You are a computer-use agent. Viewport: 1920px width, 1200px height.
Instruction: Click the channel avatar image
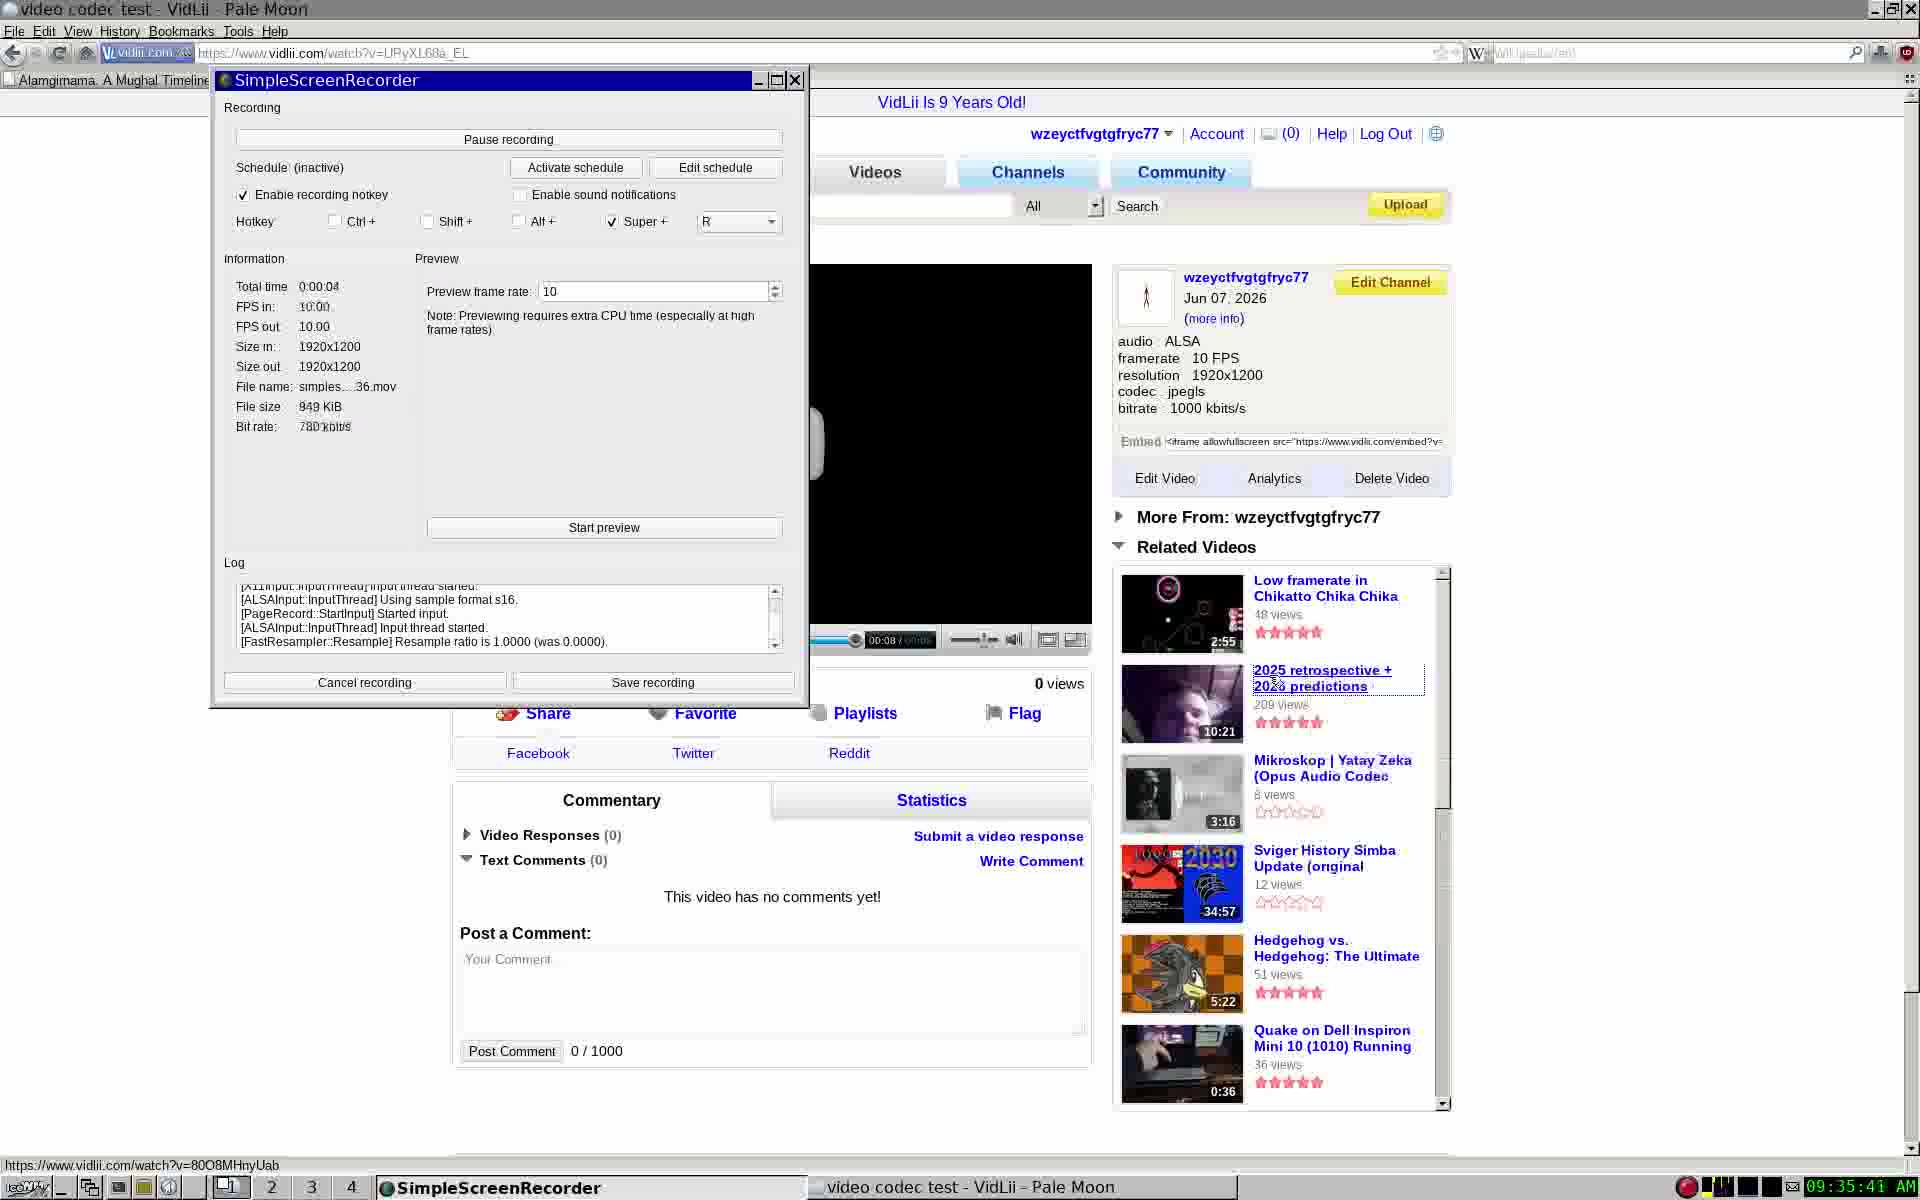1145,297
